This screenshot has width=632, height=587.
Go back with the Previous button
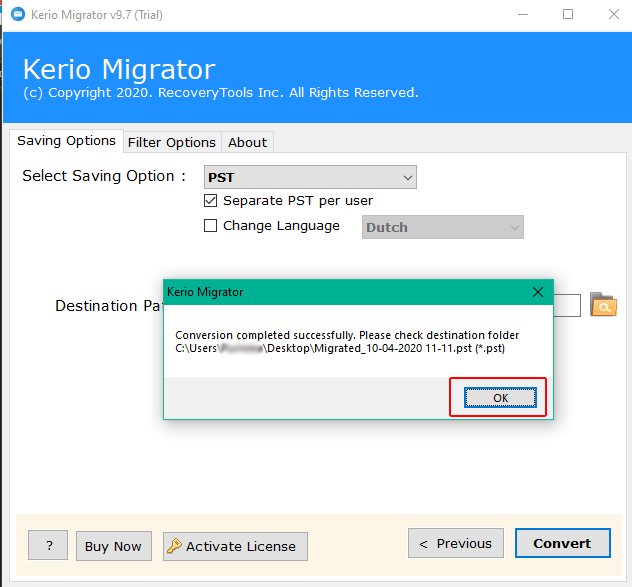pos(455,543)
